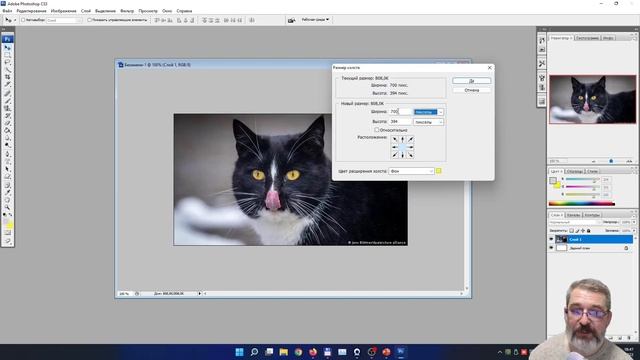Click the color spectrum ramp in Color panel
Image resolution: width=640 pixels, height=360 pixels.
582,203
